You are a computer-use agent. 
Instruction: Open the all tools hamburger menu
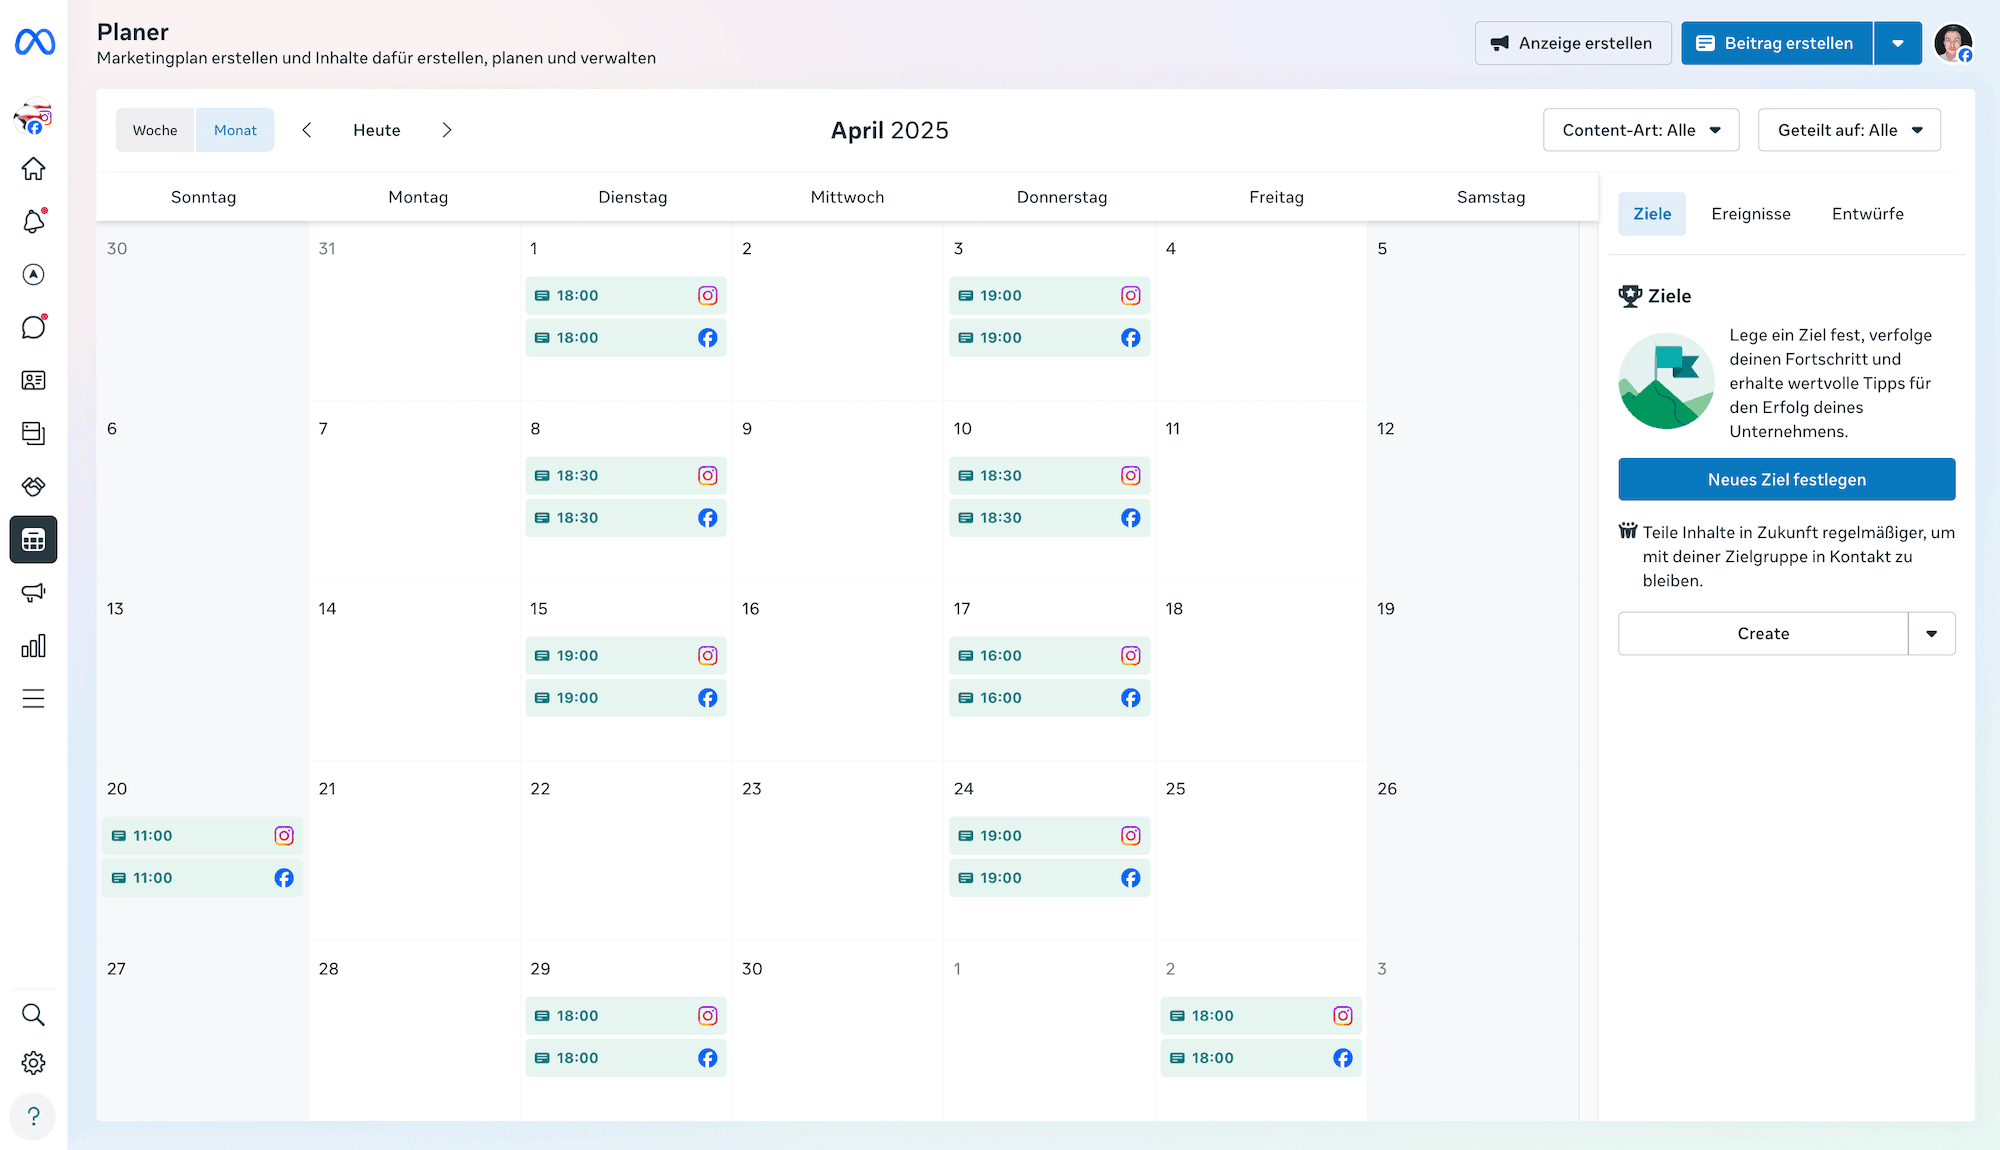point(33,699)
